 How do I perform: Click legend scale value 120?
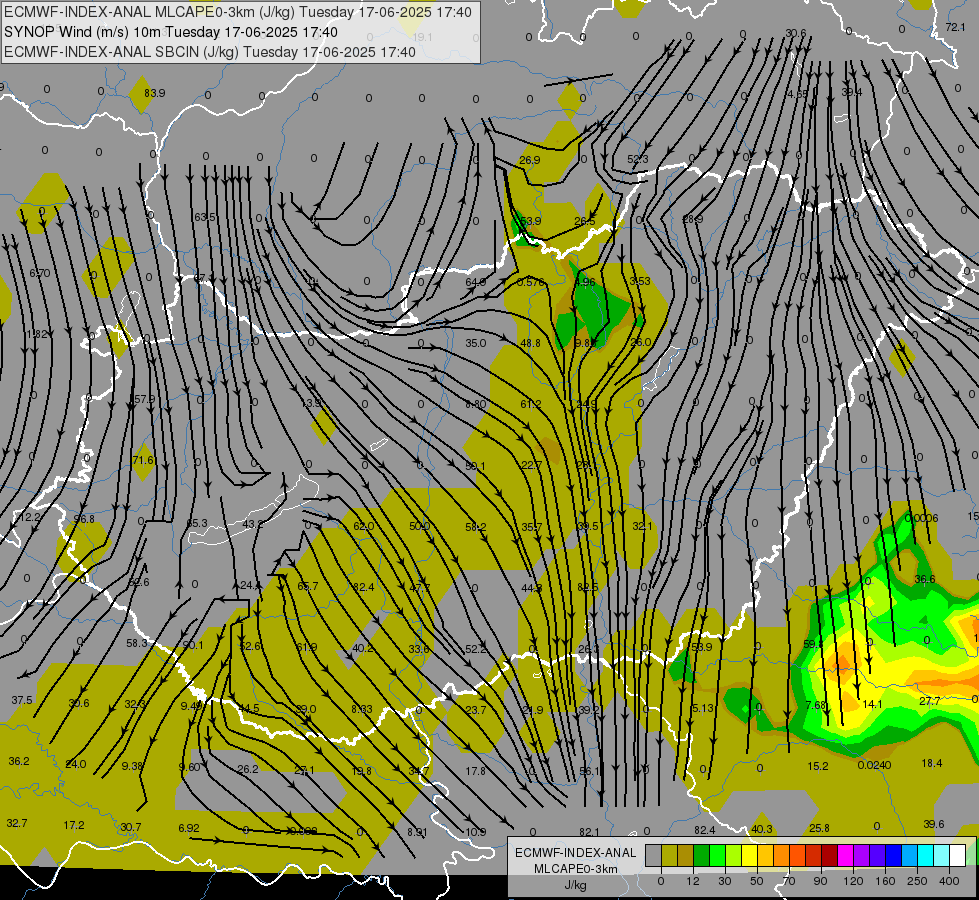[853, 881]
